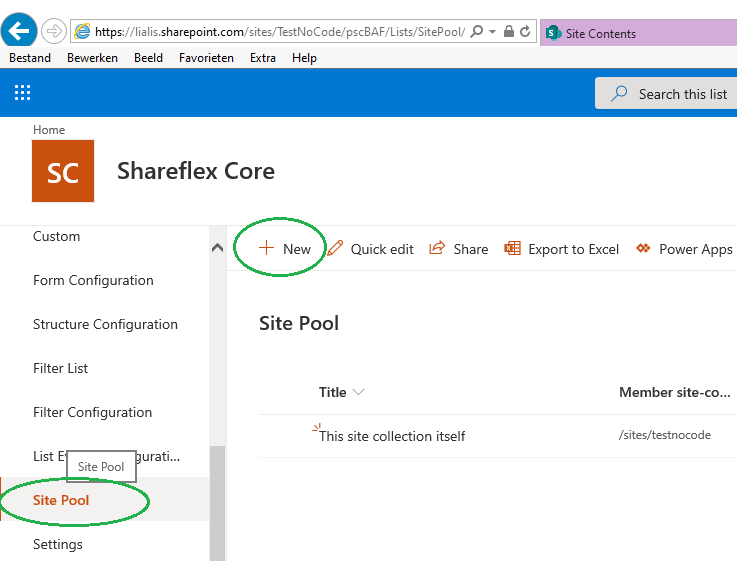737x561 pixels.
Task: Click the plus icon for New item
Action: [266, 248]
